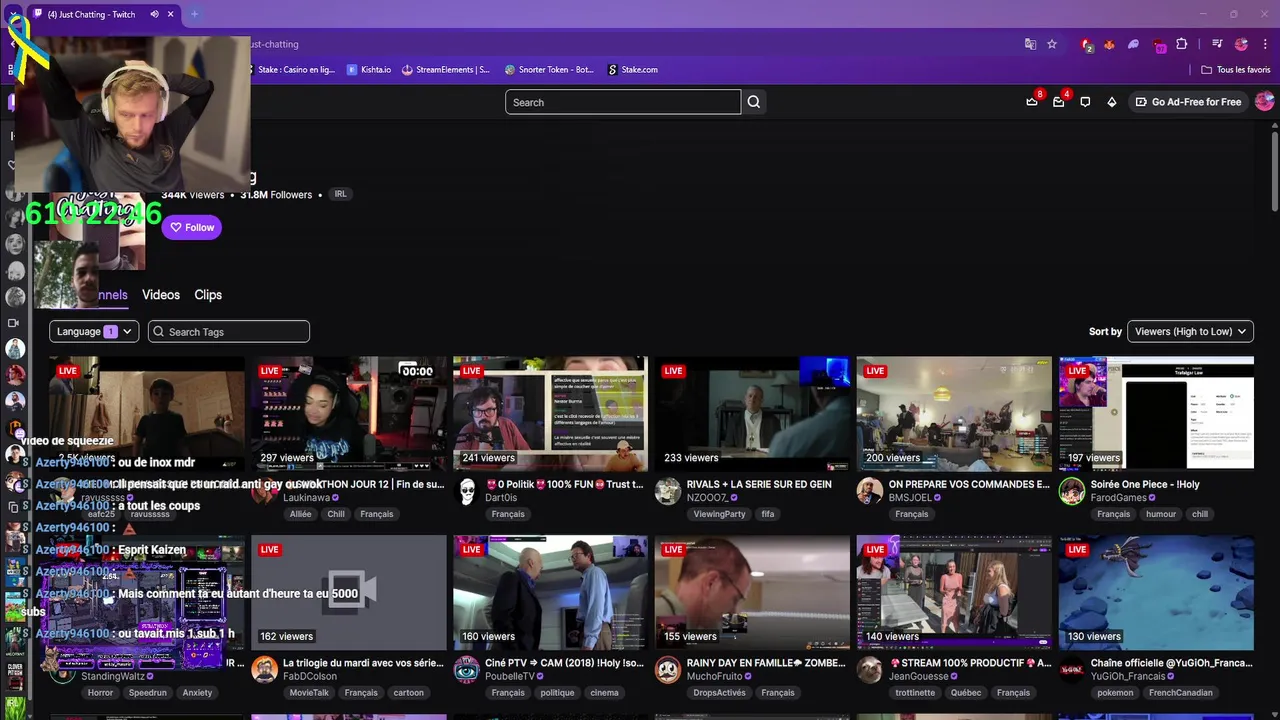Switch to the Videos tab
Viewport: 1280px width, 720px height.
click(161, 295)
